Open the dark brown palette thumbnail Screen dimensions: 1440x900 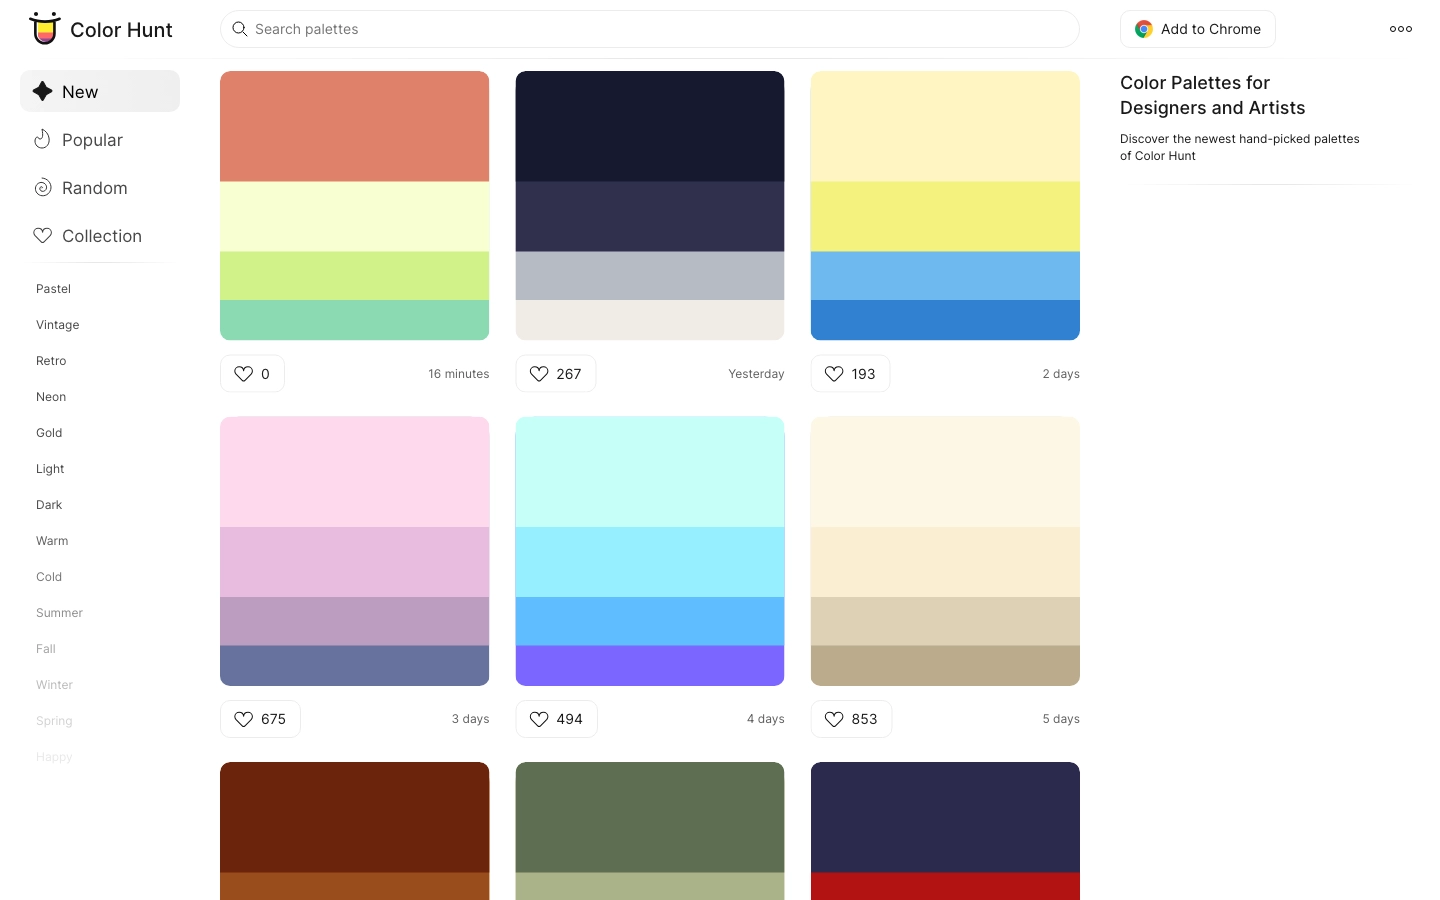click(355, 831)
